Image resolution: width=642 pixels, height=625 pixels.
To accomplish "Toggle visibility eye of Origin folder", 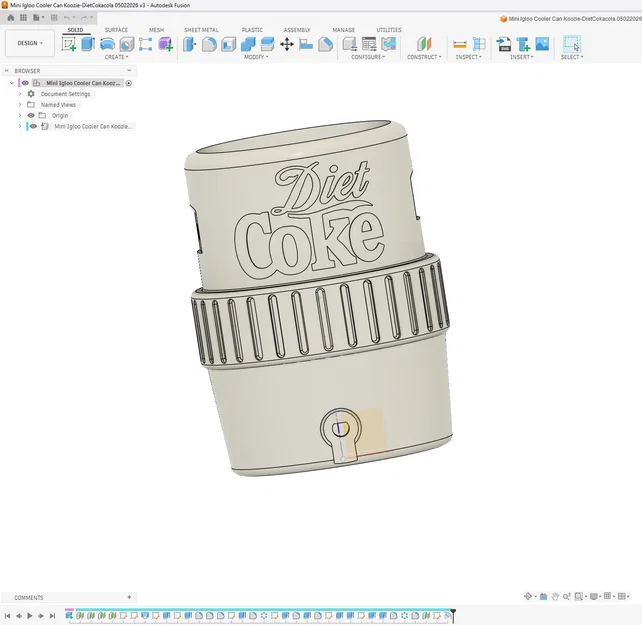I will click(31, 115).
